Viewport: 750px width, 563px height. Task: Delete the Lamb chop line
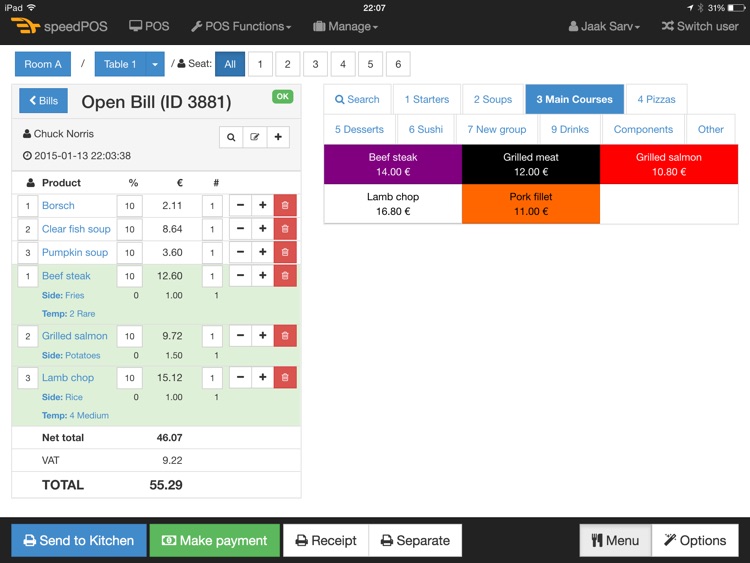pyautogui.click(x=285, y=377)
